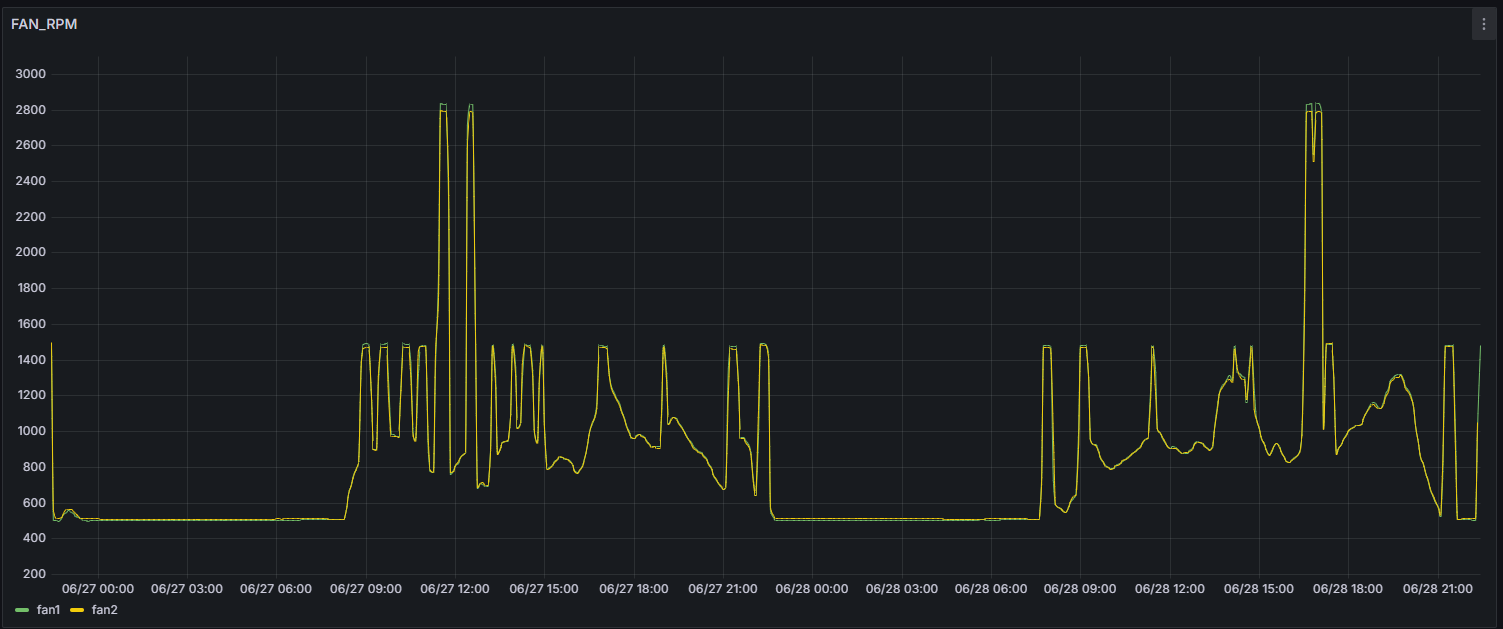Toggle the fan2 series in the legend
Image resolution: width=1503 pixels, height=629 pixels.
pyautogui.click(x=105, y=609)
